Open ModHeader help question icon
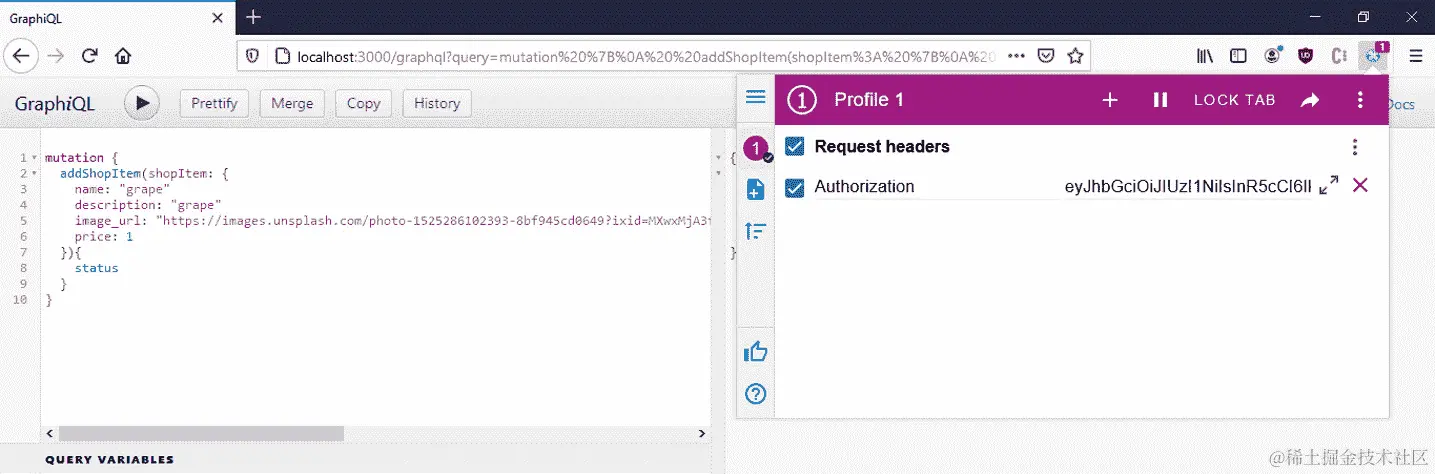The width and height of the screenshot is (1435, 474). click(756, 394)
